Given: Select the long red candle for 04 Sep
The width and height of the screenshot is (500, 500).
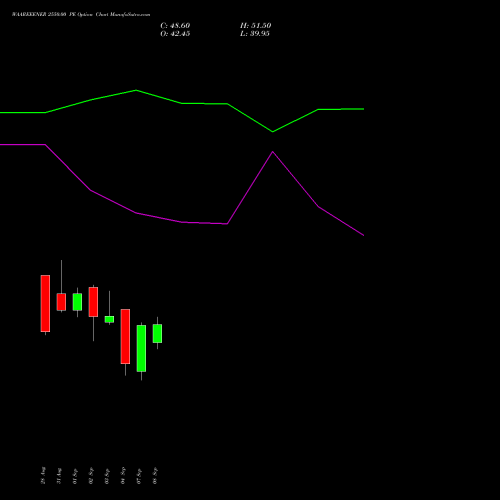Looking at the screenshot, I should click(125, 336).
